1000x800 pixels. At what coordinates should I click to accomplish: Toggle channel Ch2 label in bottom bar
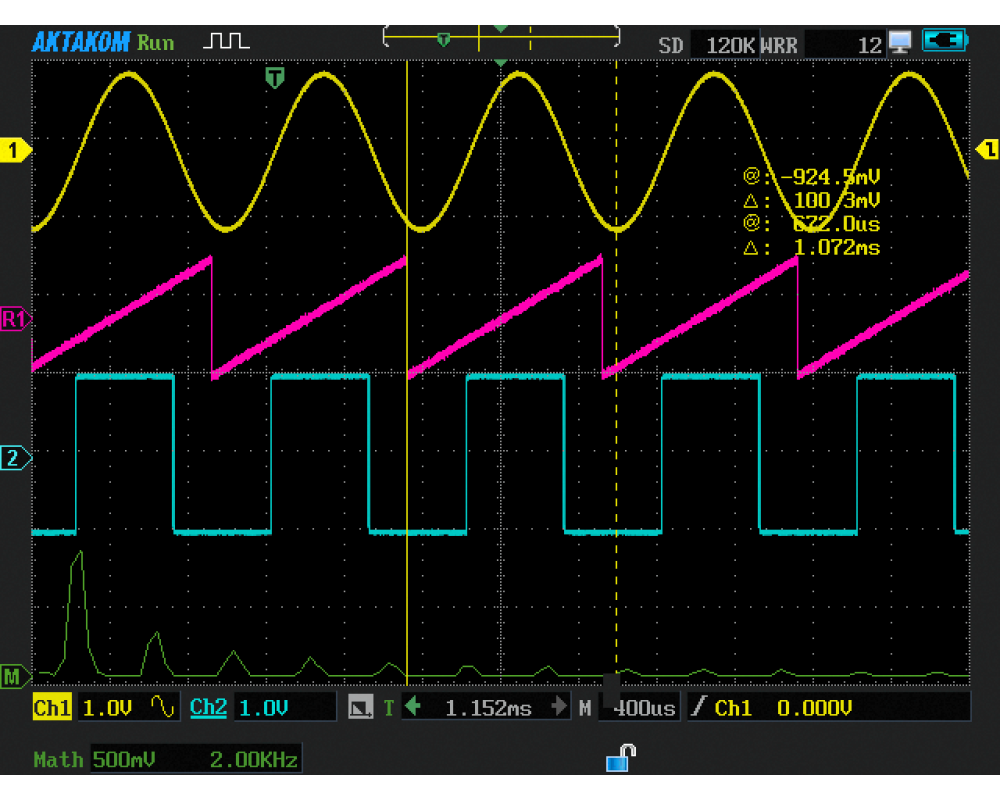click(208, 708)
